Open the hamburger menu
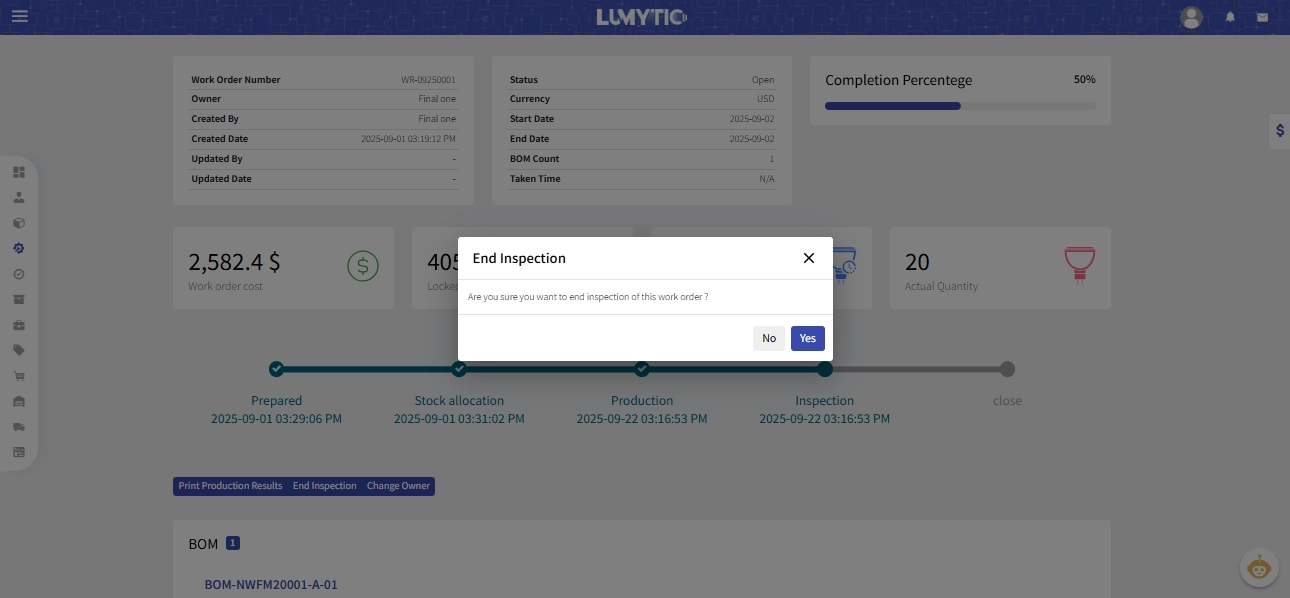The height and width of the screenshot is (598, 1290). (x=20, y=17)
